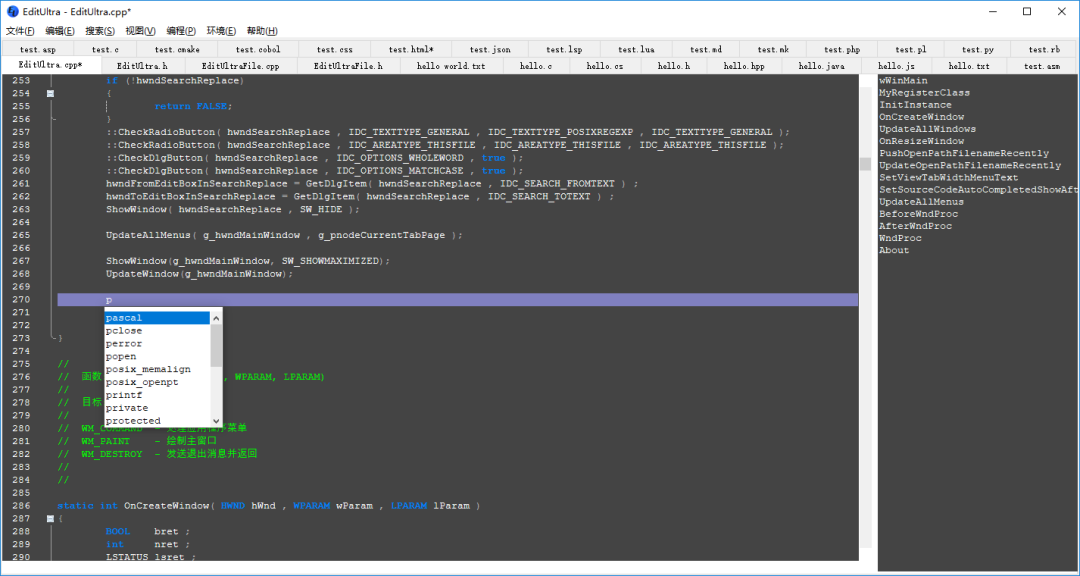The width and height of the screenshot is (1080, 576).
Task: Choose protected in autocomplete list
Action: click(157, 421)
